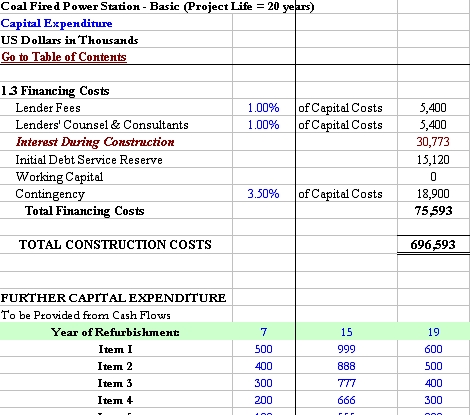Select Item 3 value 777
Screen dimensions: 470x415
[x=347, y=383]
